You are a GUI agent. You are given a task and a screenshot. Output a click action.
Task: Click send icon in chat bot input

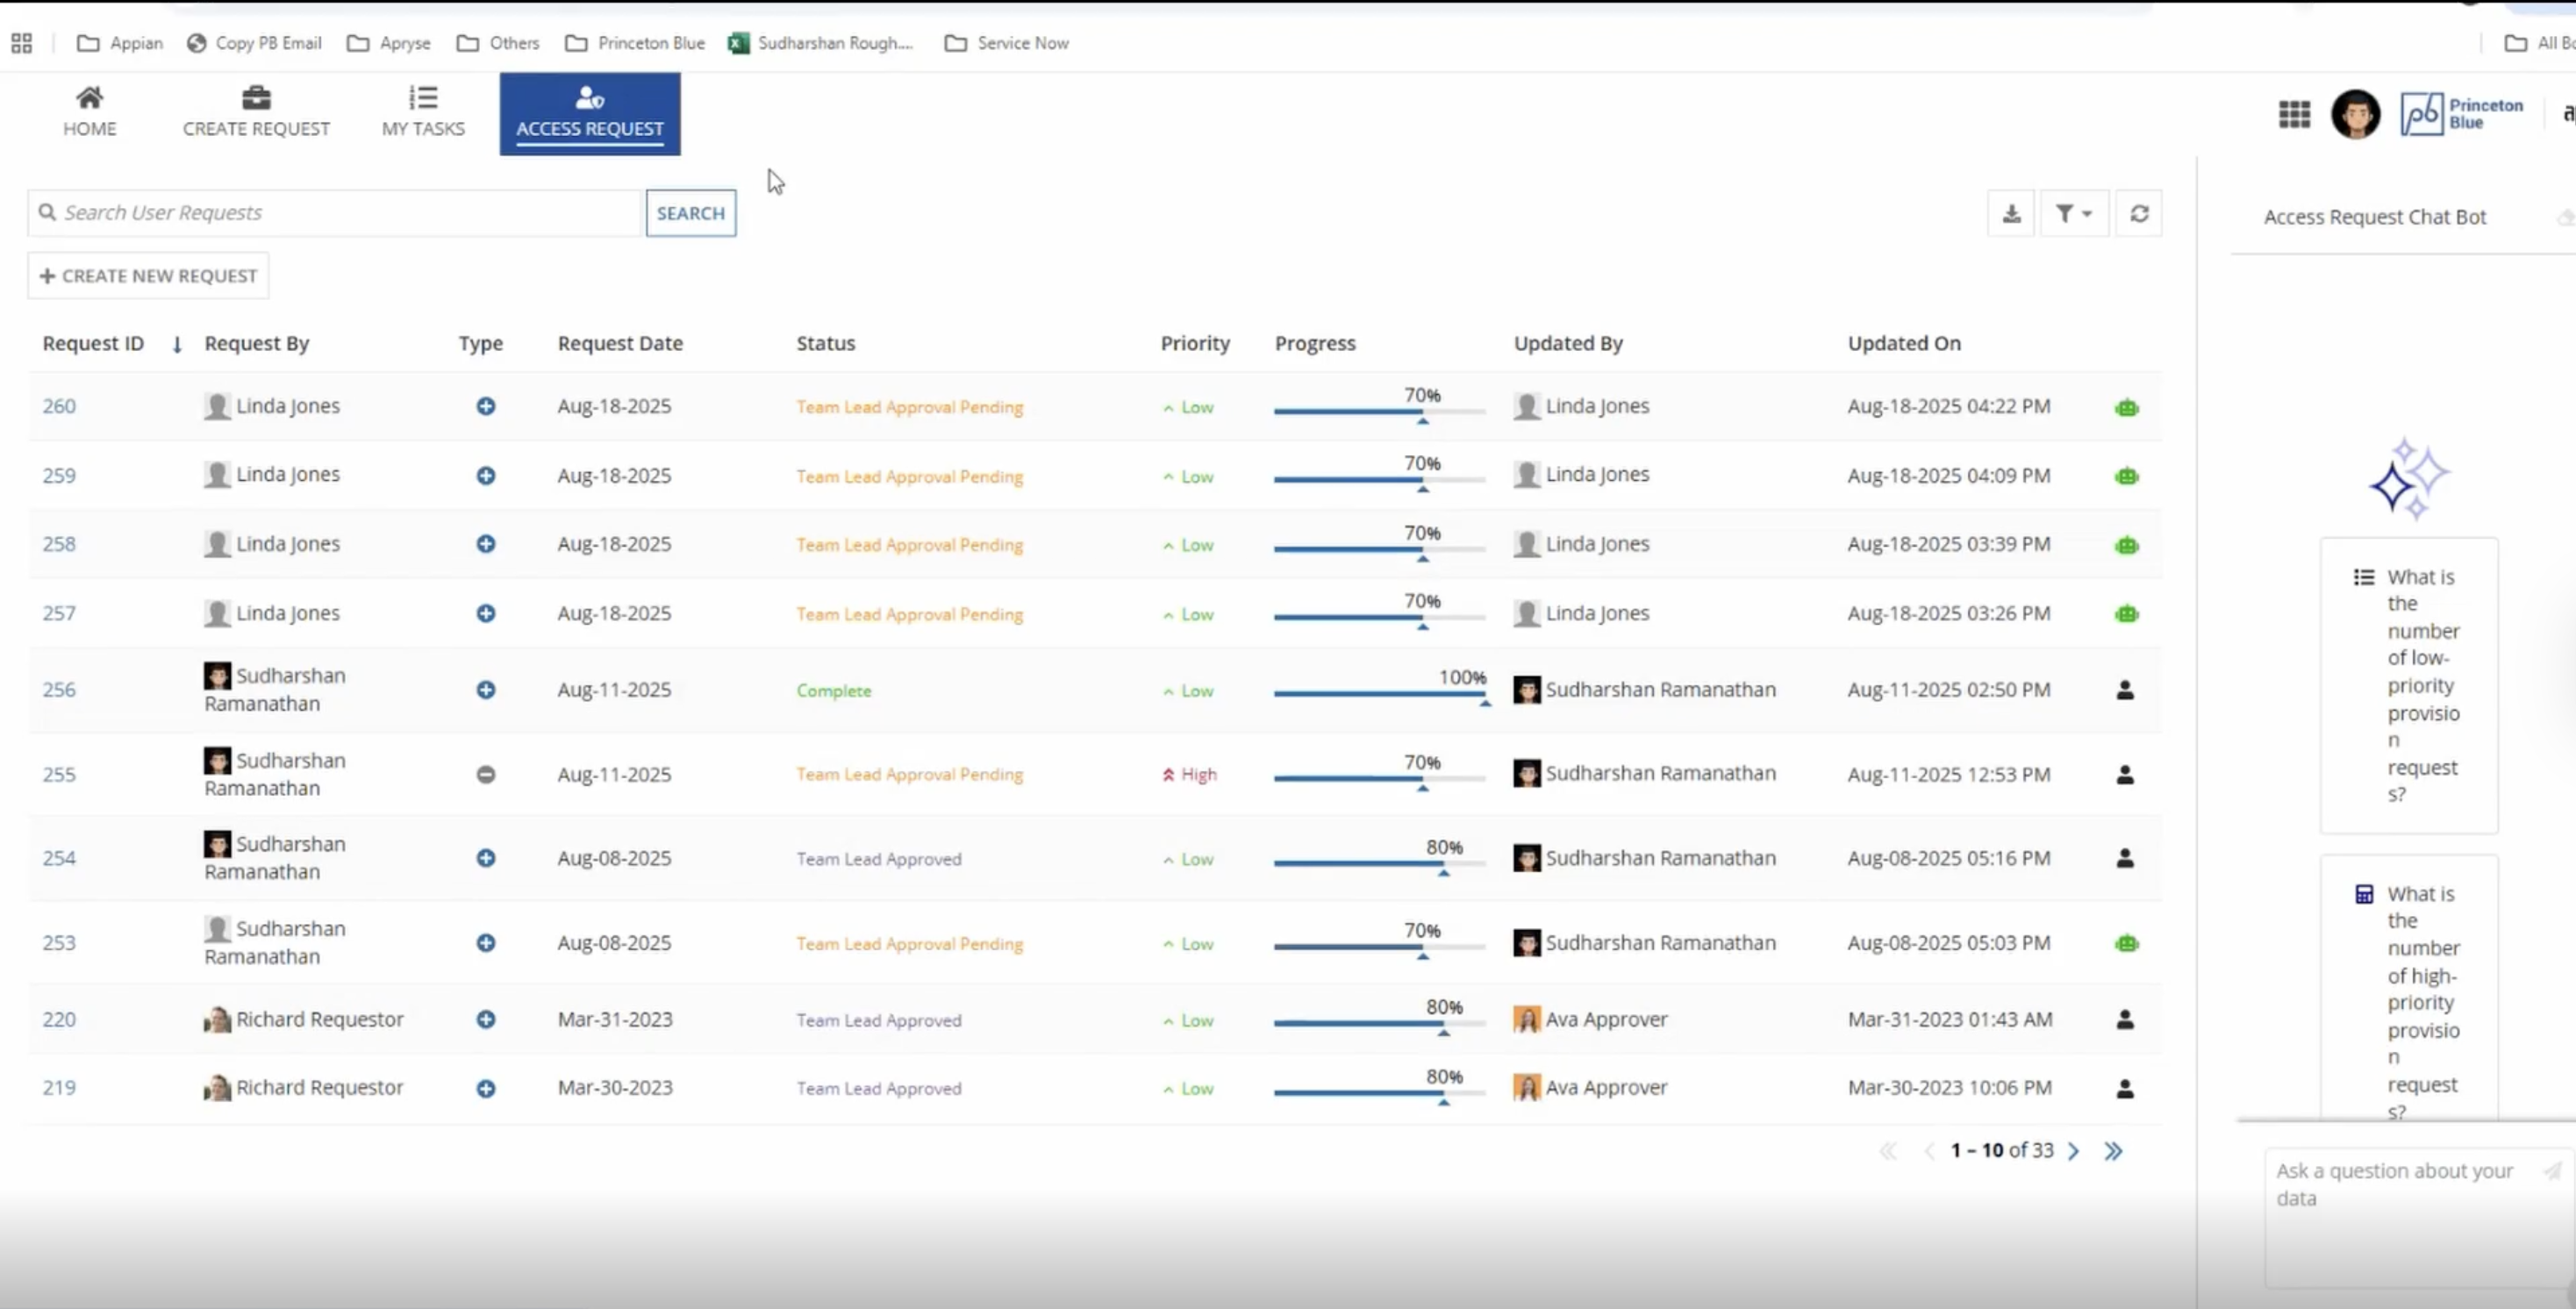[2552, 1170]
